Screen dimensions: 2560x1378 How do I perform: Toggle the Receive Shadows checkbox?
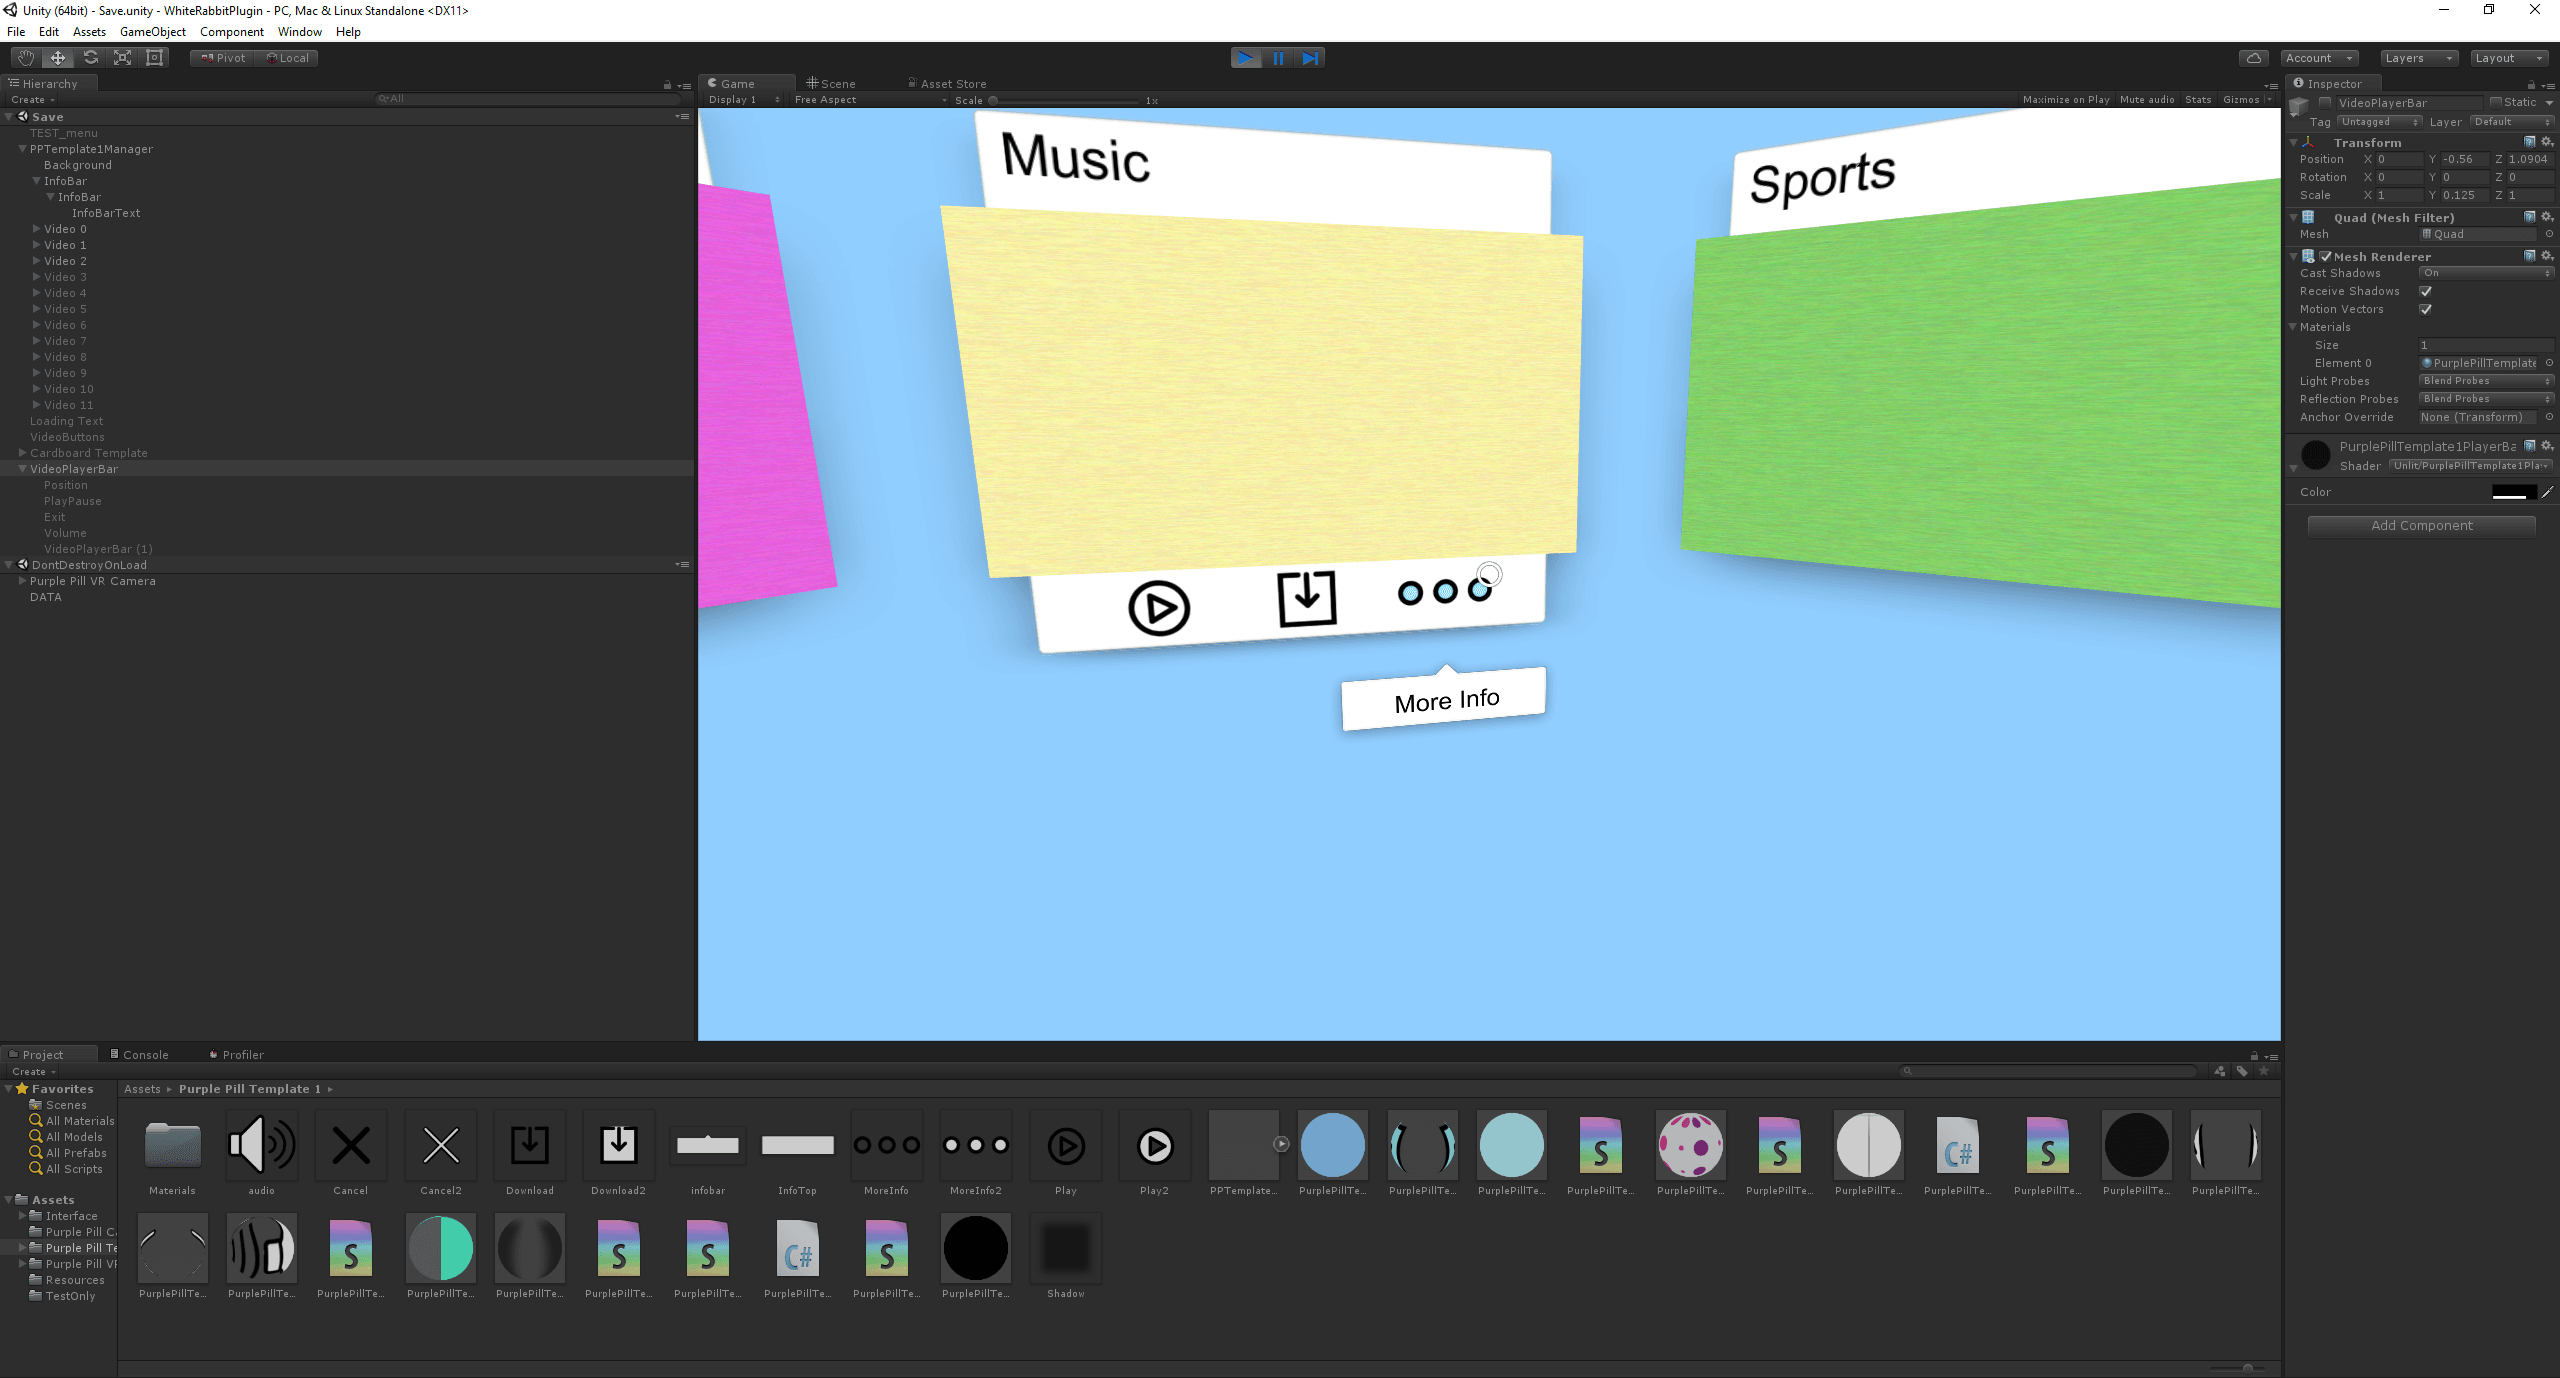[x=2425, y=291]
